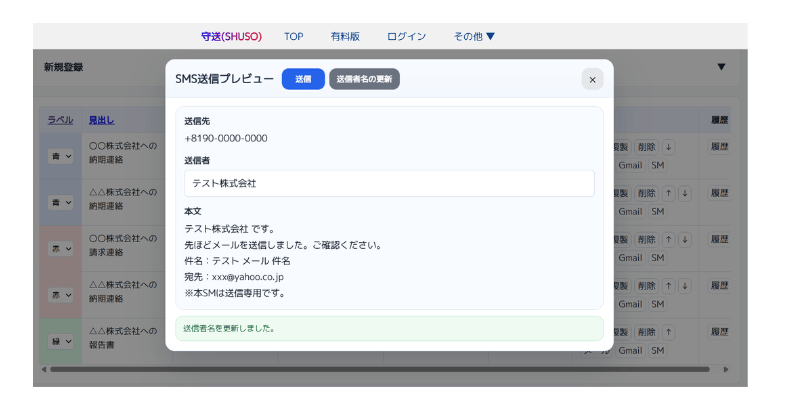
Task: Open the ログイン page
Action: (x=406, y=36)
